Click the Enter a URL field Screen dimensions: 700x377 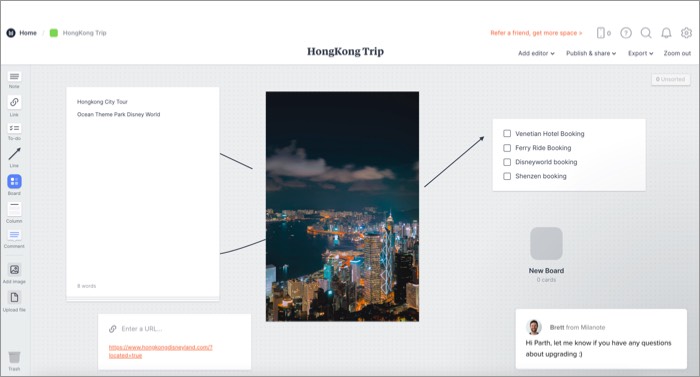coord(142,329)
